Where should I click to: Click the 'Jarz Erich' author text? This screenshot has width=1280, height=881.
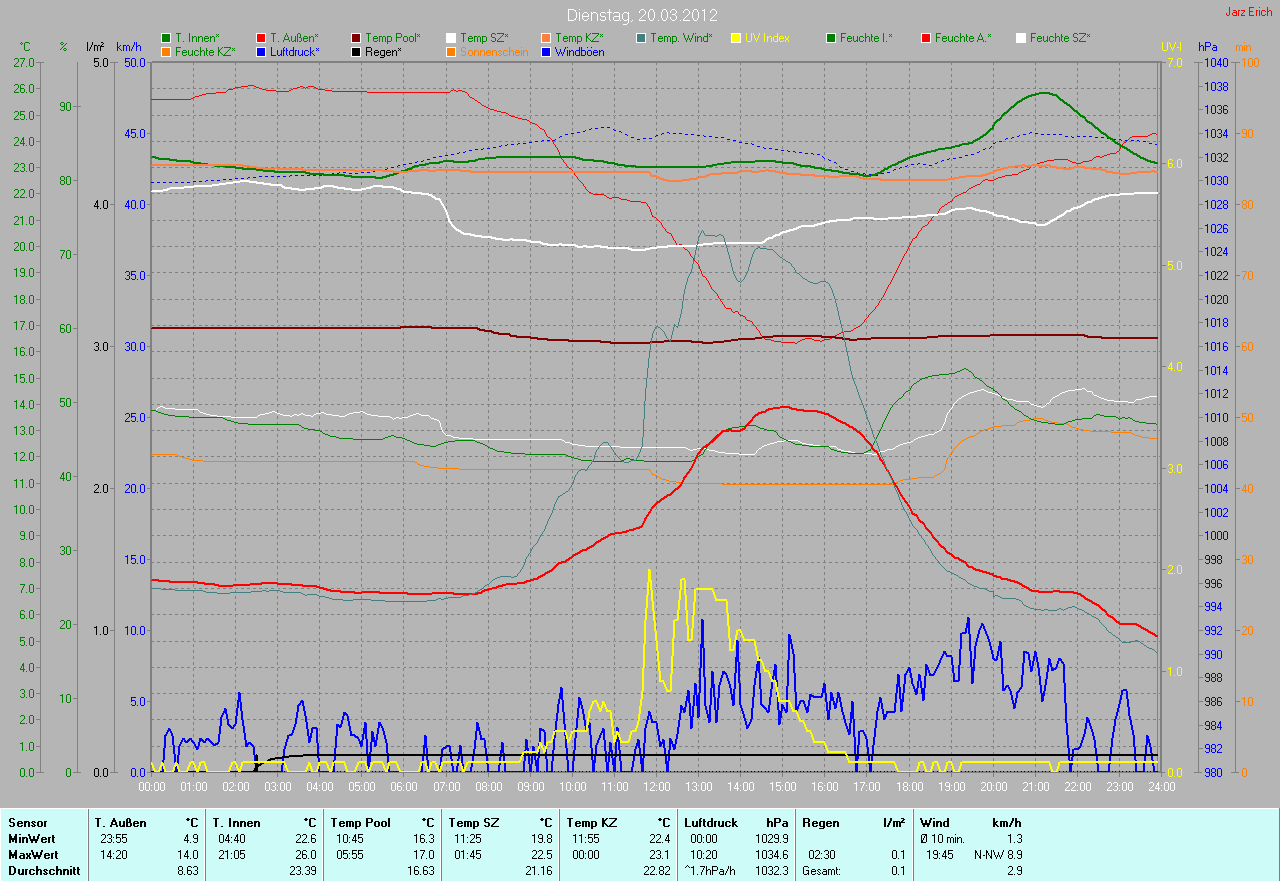point(1250,12)
